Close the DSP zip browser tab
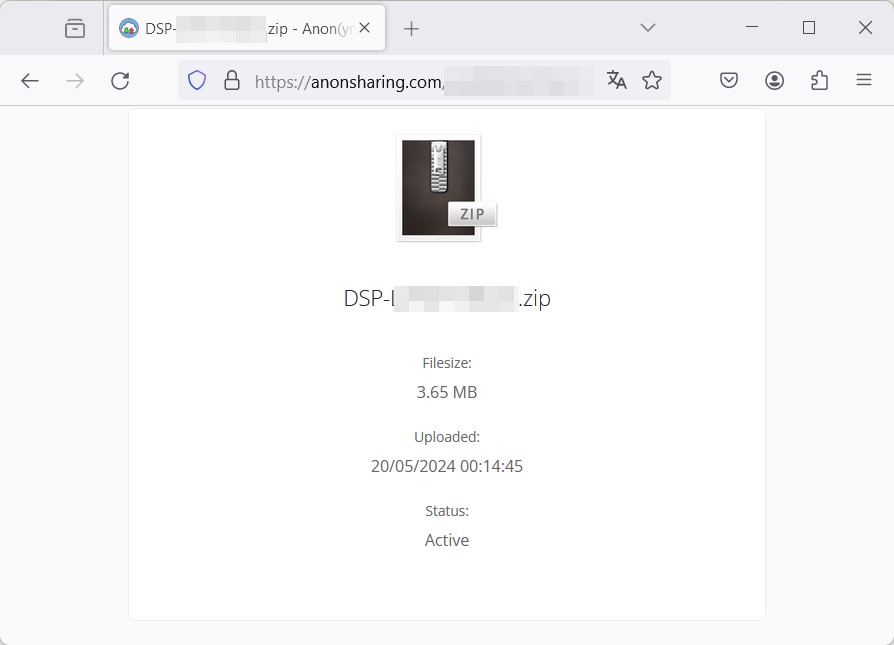Viewport: 894px width, 645px height. (x=365, y=28)
